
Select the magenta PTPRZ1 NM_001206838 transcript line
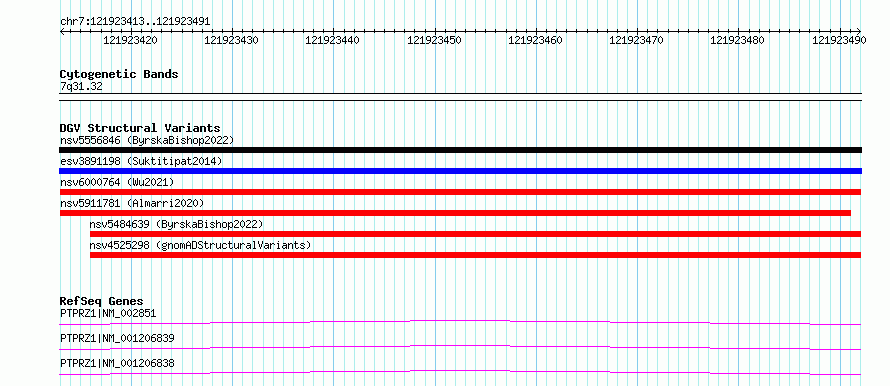(460, 372)
